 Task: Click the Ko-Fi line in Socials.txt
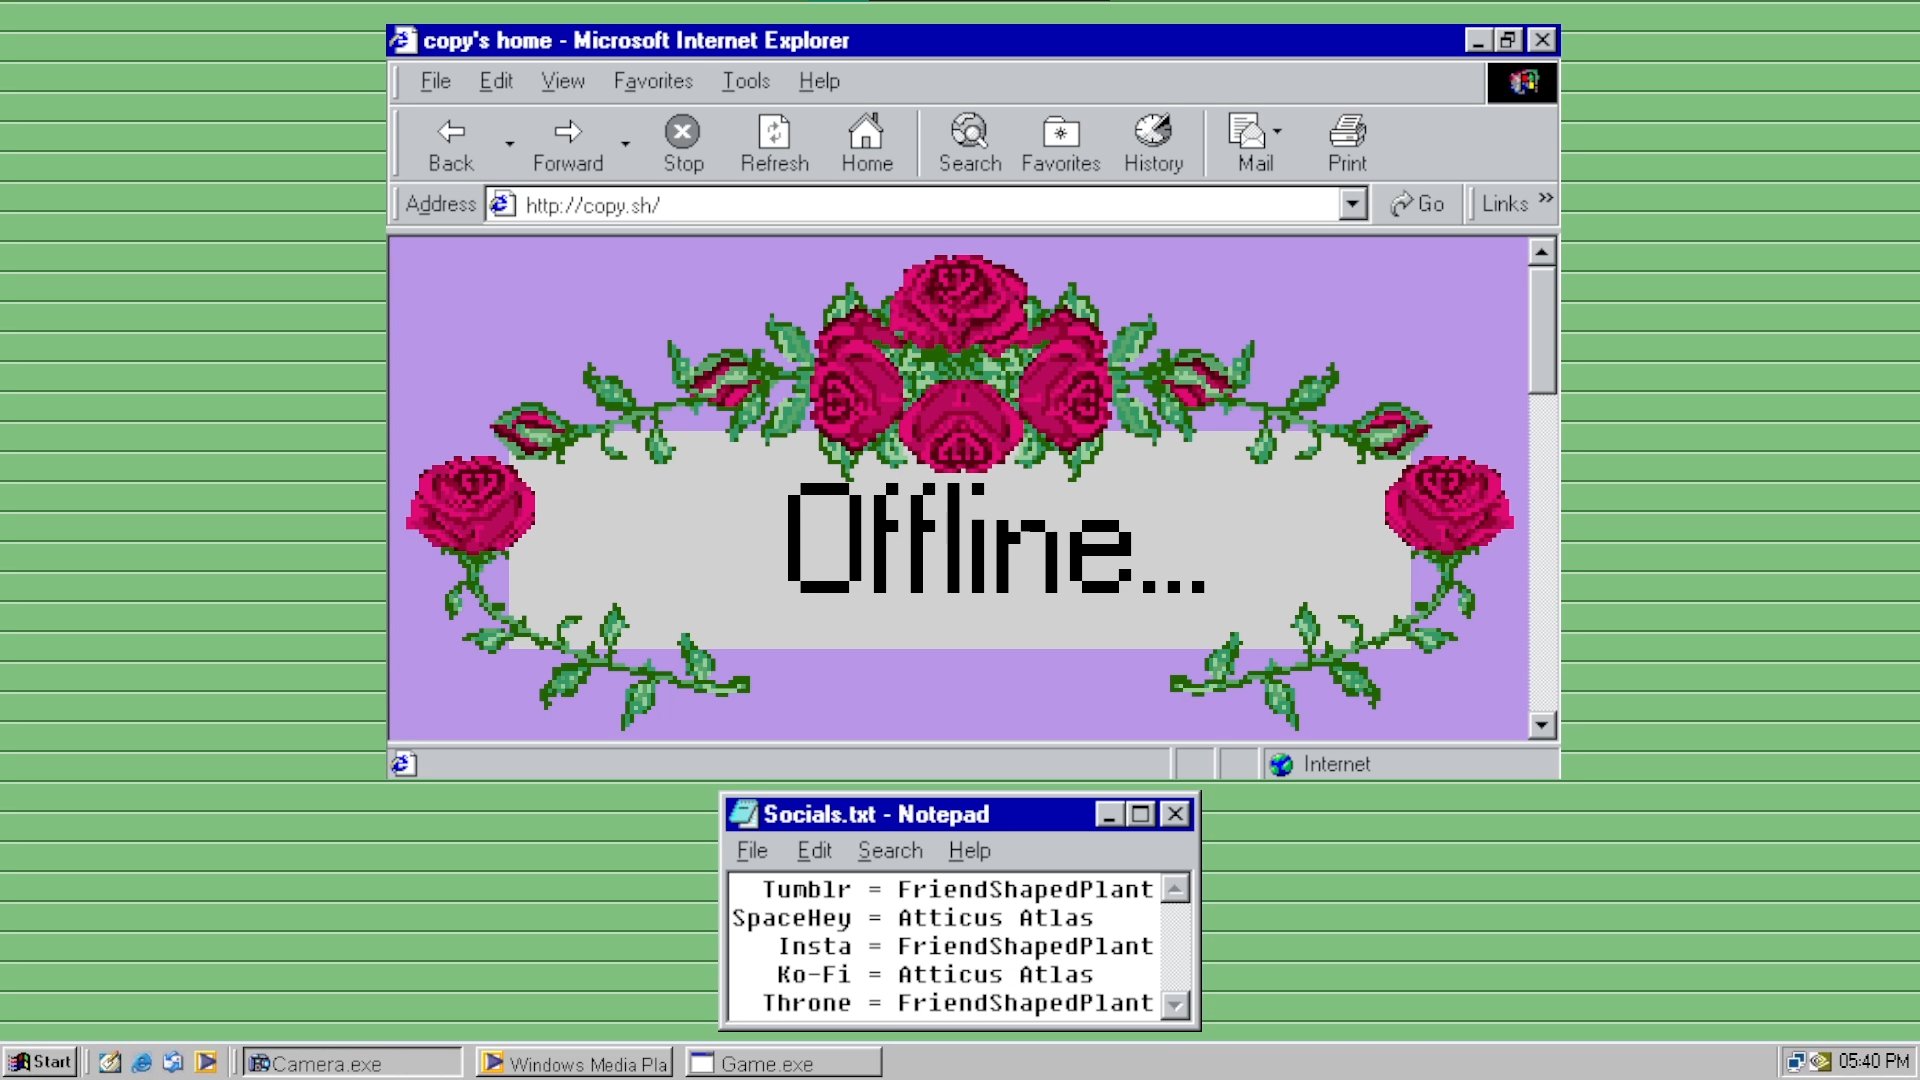[x=934, y=974]
